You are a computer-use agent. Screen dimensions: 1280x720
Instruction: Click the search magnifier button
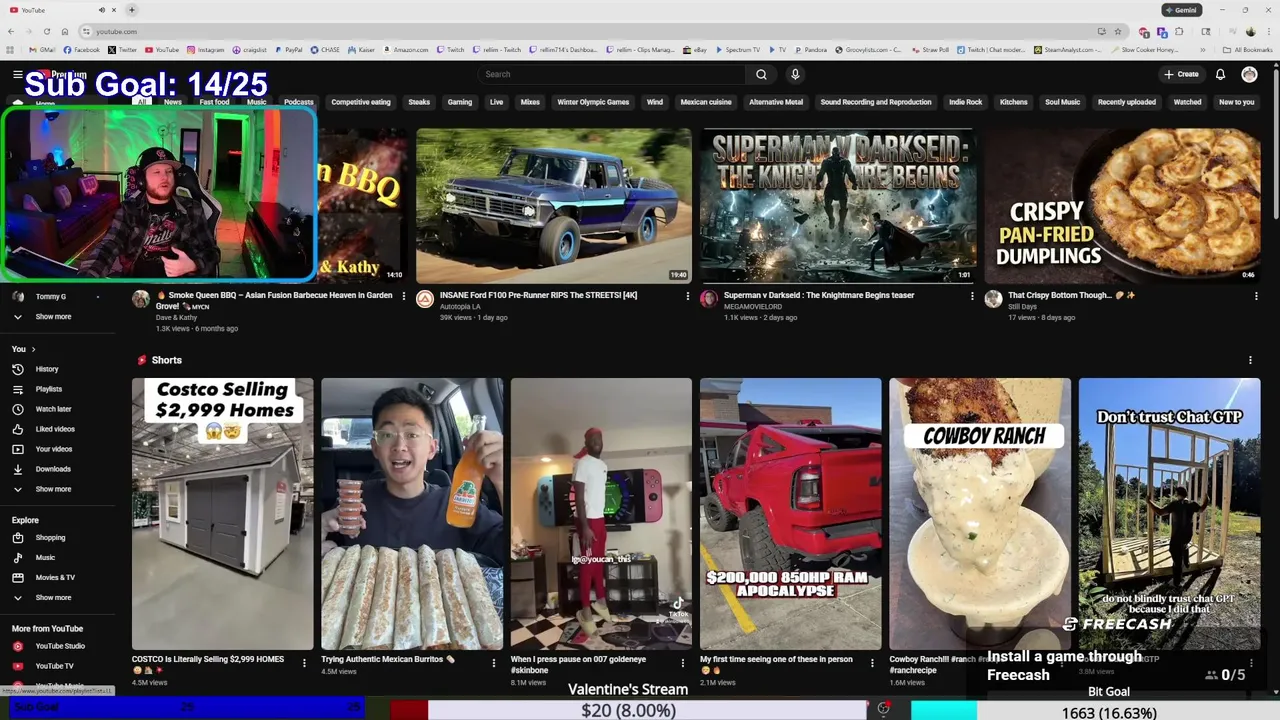click(761, 74)
